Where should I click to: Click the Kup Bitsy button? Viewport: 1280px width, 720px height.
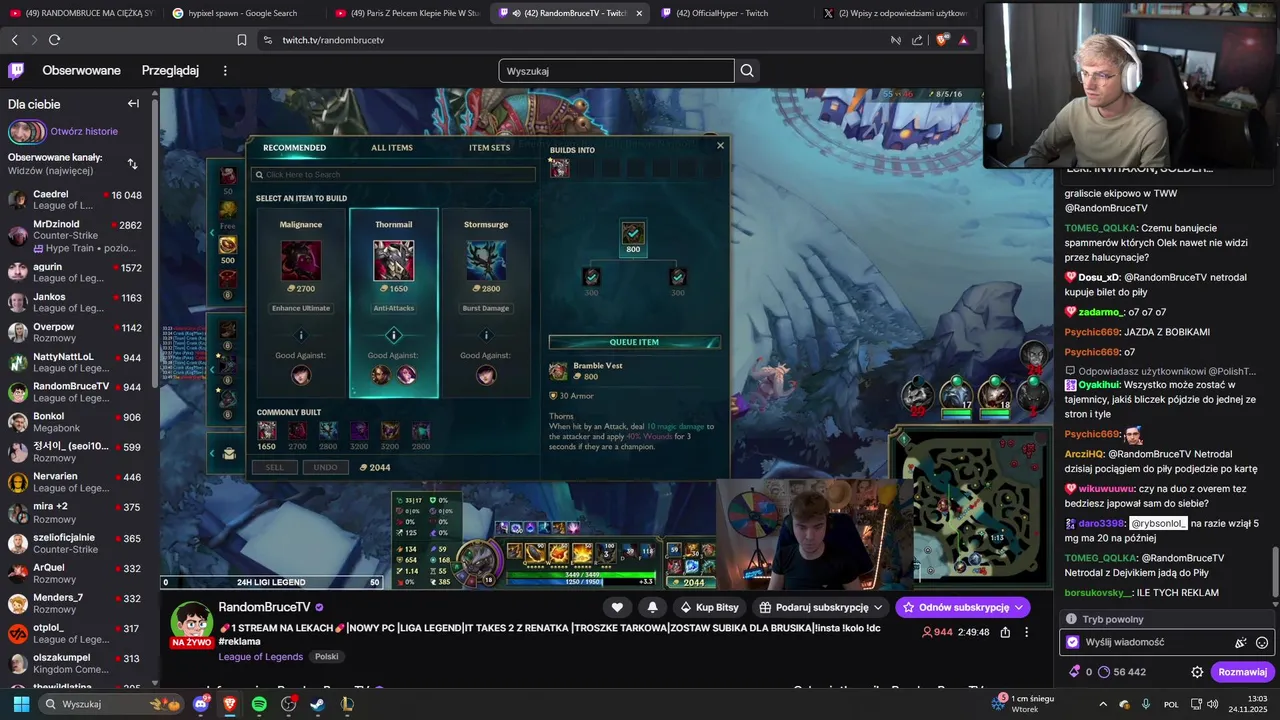tap(709, 607)
